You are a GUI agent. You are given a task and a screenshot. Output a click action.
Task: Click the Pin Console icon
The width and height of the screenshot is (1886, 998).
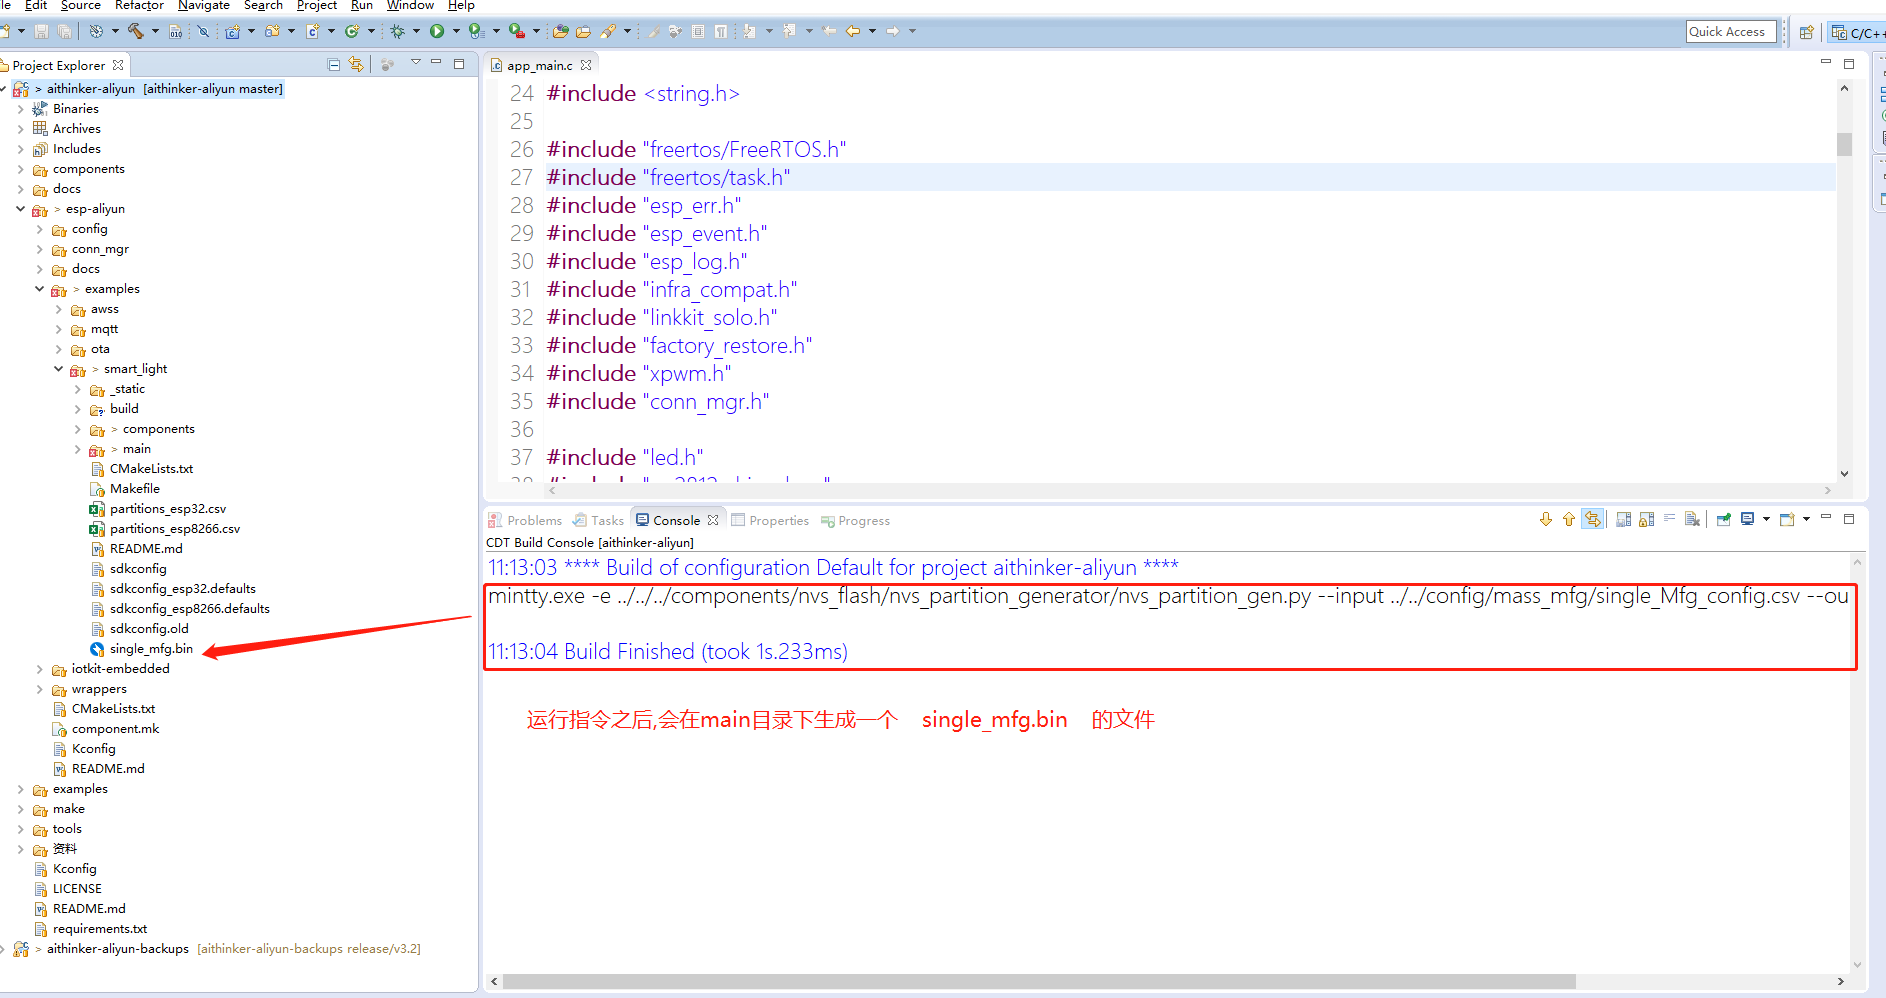point(1723,519)
